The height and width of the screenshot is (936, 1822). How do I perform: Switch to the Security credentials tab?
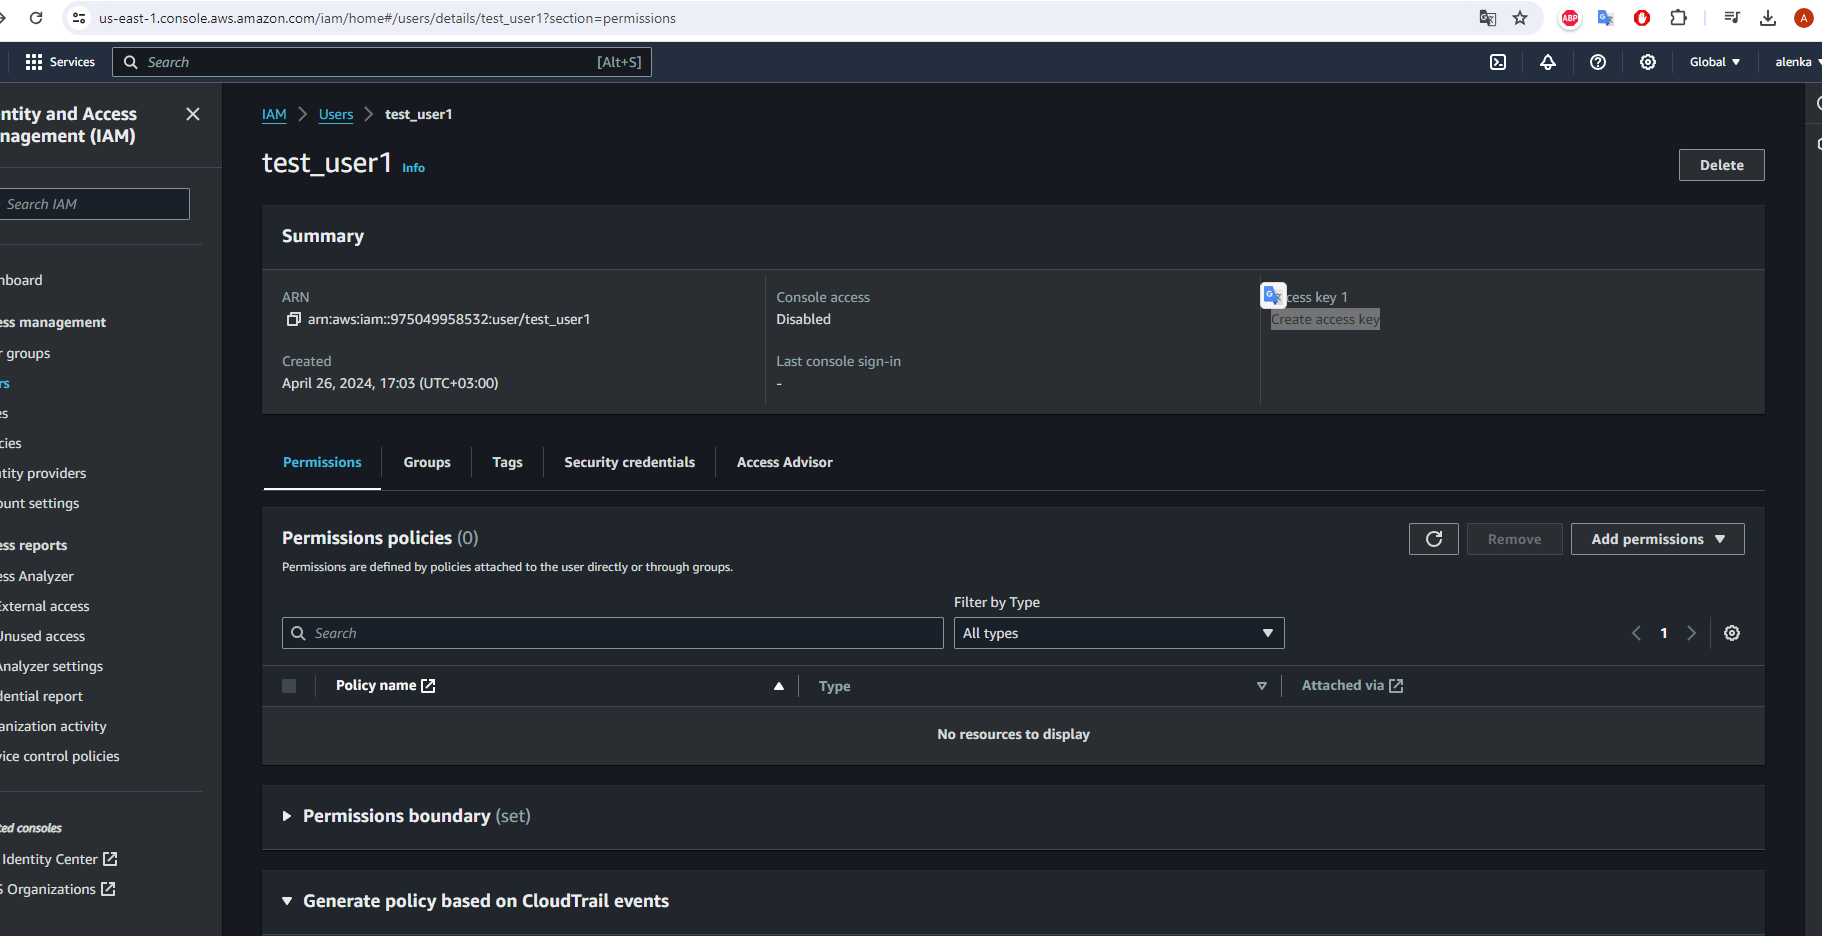[629, 462]
